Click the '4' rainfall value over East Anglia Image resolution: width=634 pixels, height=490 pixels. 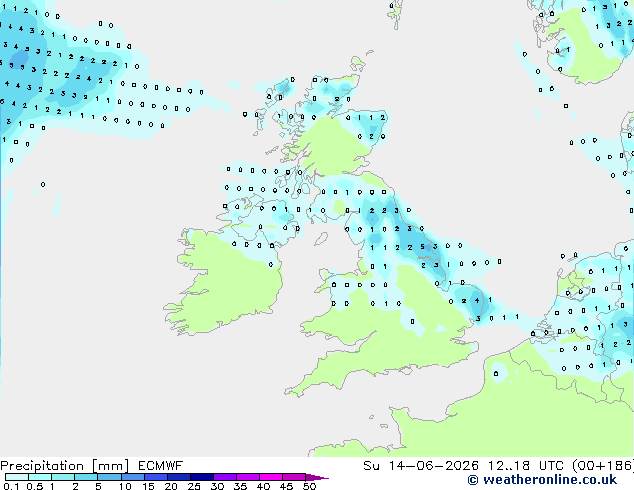(477, 300)
